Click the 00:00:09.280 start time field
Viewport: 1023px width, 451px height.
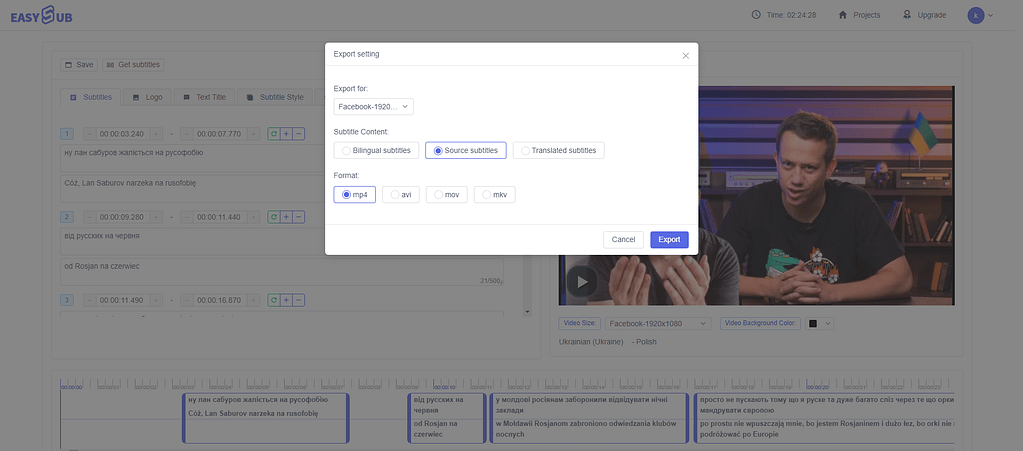tap(123, 217)
